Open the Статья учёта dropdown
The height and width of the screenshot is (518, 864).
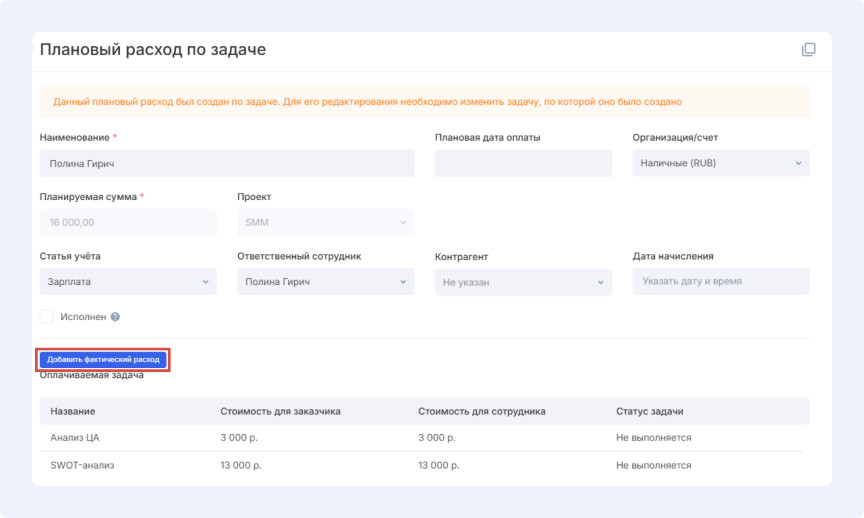(x=128, y=282)
